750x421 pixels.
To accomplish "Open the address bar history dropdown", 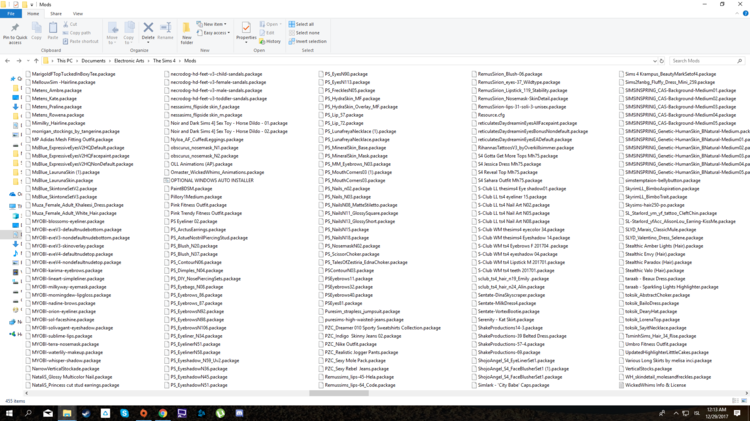I will coord(654,61).
